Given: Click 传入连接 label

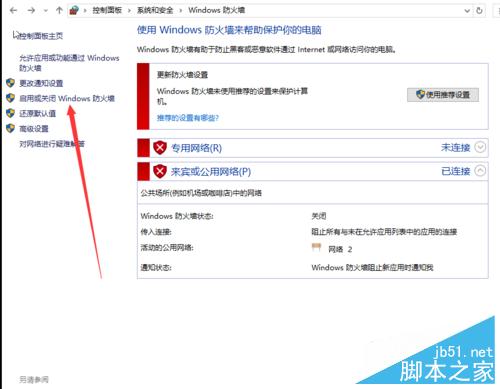Looking at the screenshot, I should 156,232.
